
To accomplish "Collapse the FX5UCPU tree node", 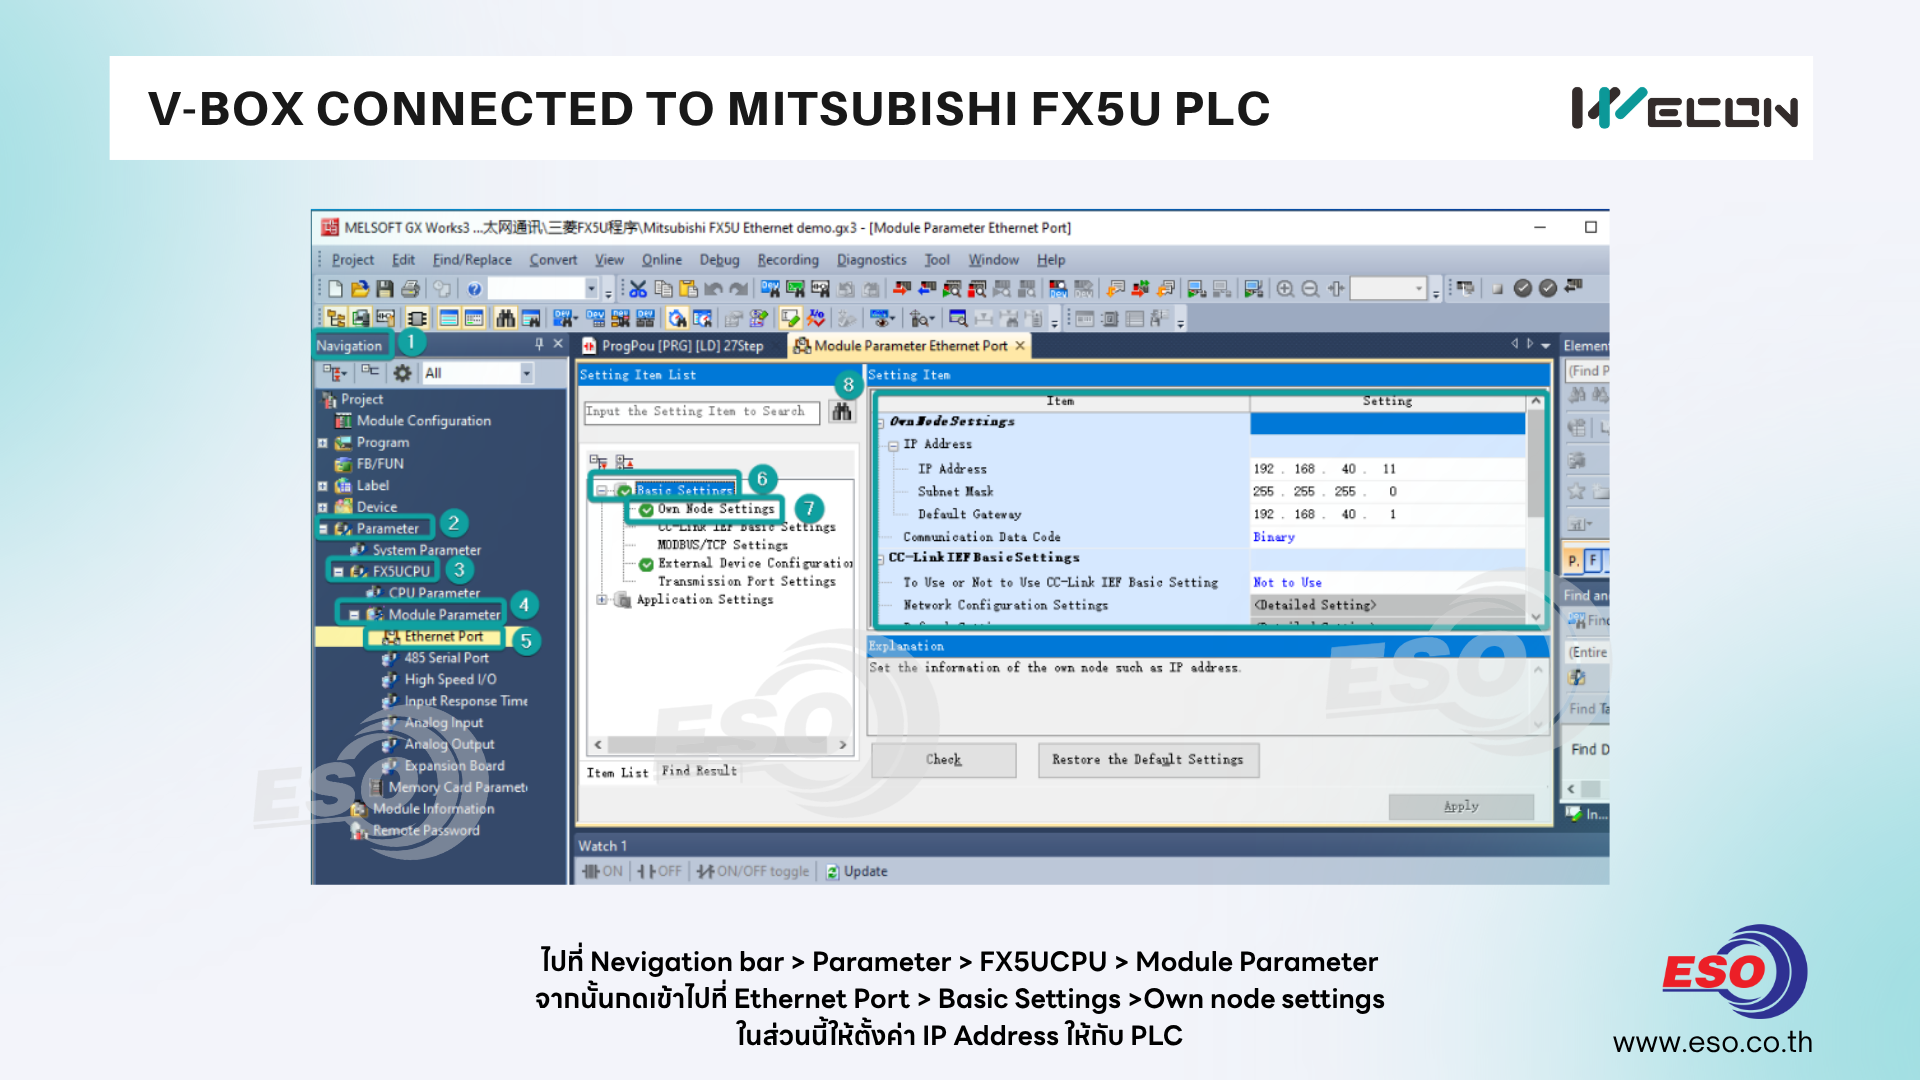I will click(x=338, y=572).
